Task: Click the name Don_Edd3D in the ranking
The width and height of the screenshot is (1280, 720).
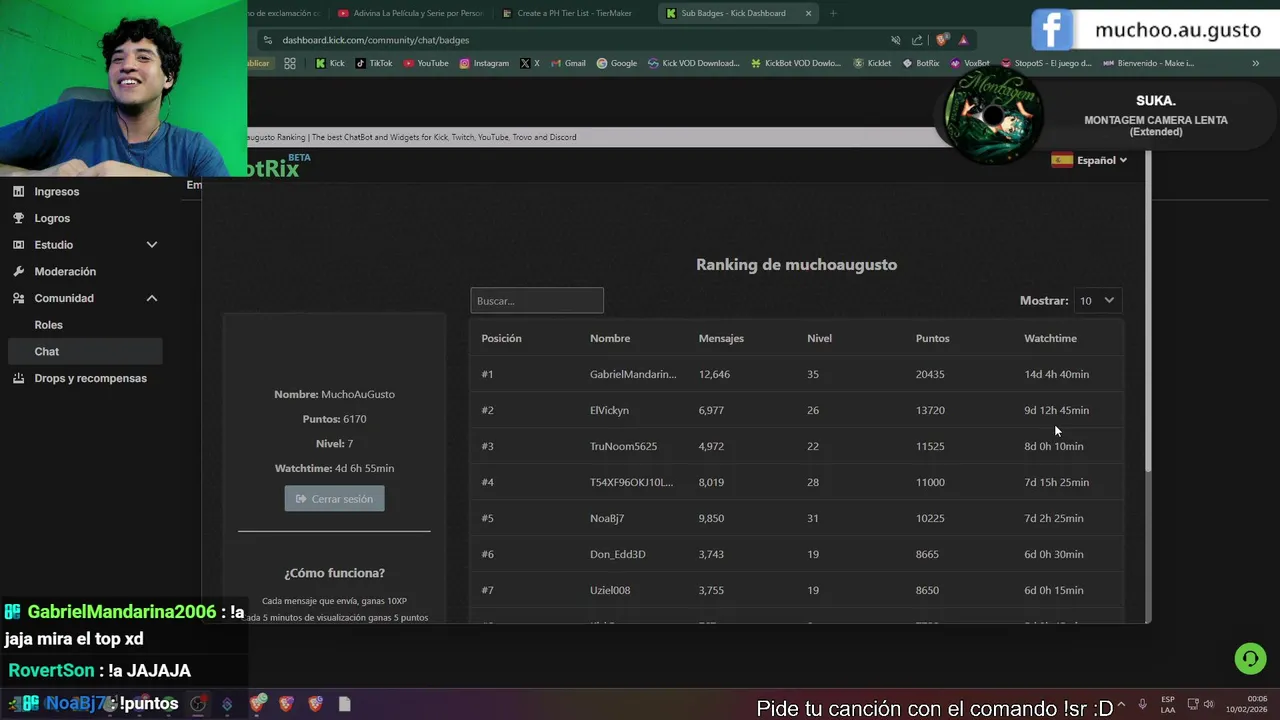Action: (618, 554)
